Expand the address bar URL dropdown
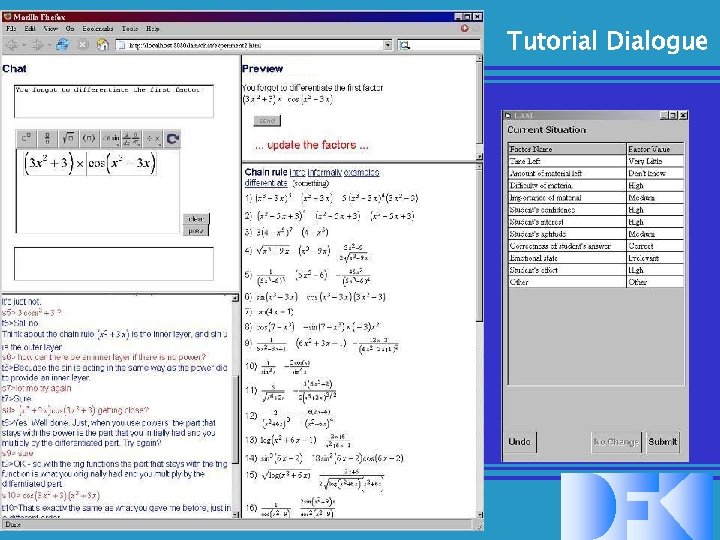720x540 pixels. (x=388, y=45)
